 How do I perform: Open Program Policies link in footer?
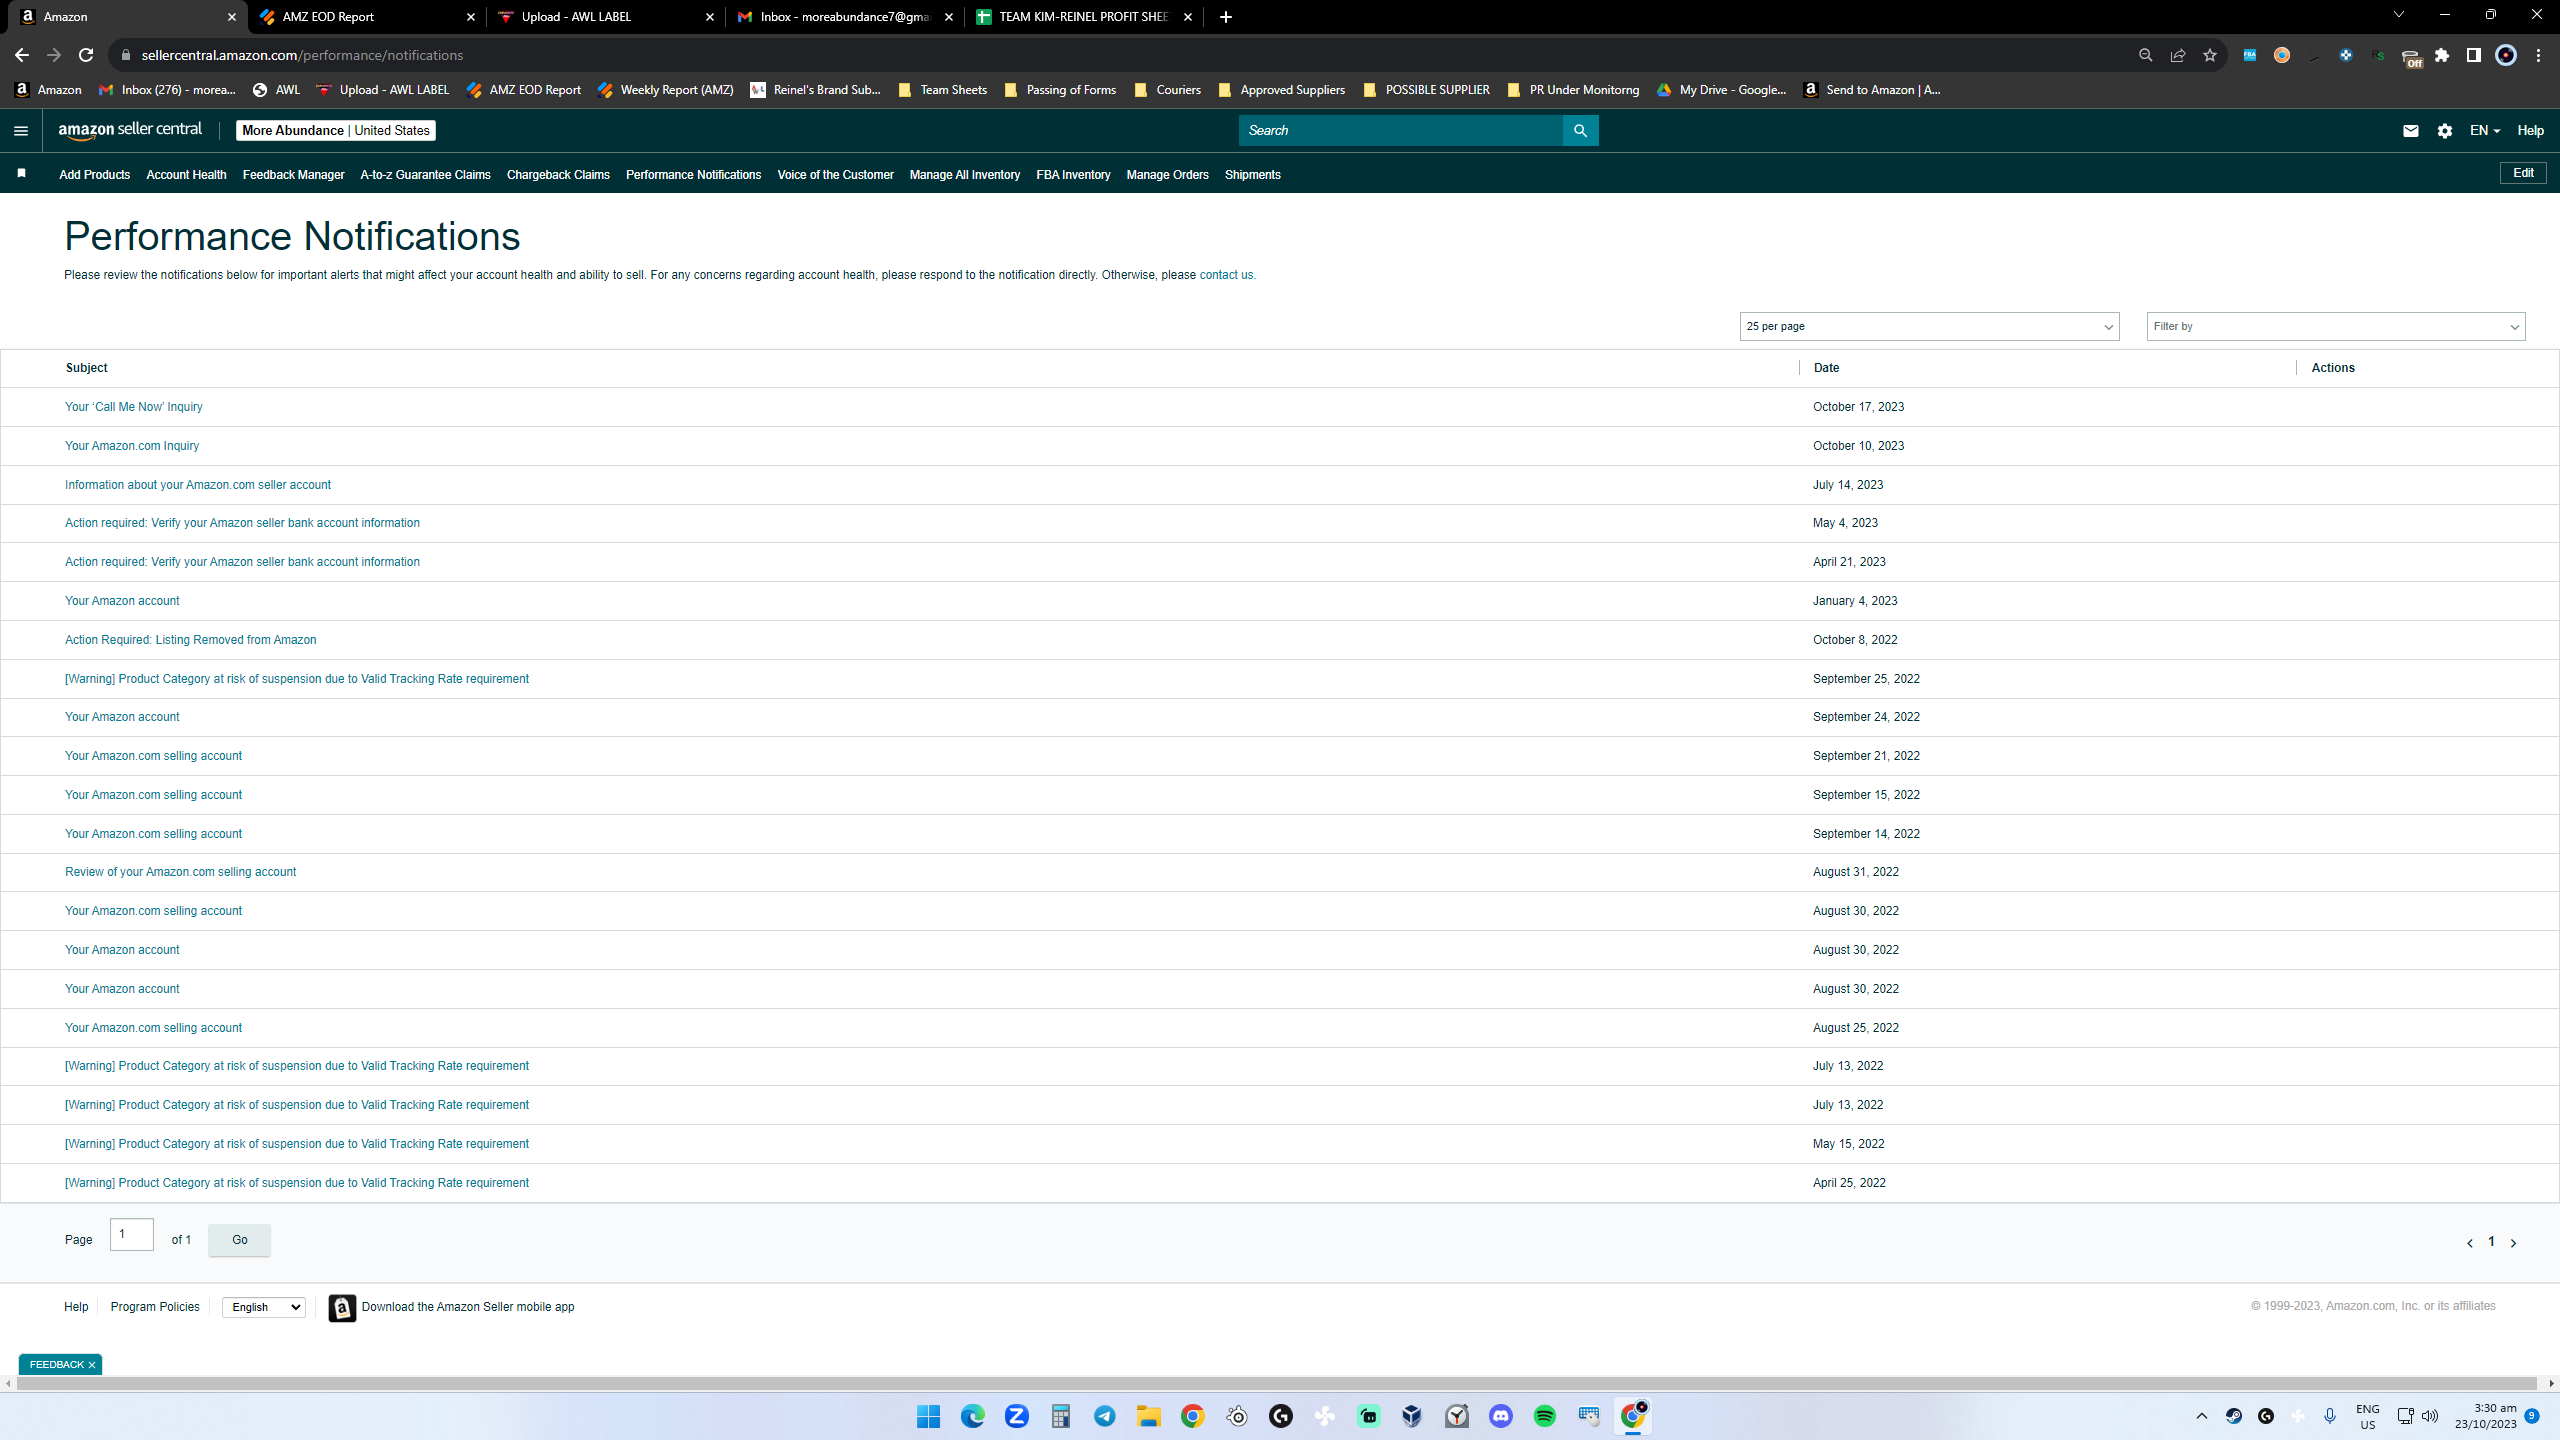pyautogui.click(x=155, y=1307)
